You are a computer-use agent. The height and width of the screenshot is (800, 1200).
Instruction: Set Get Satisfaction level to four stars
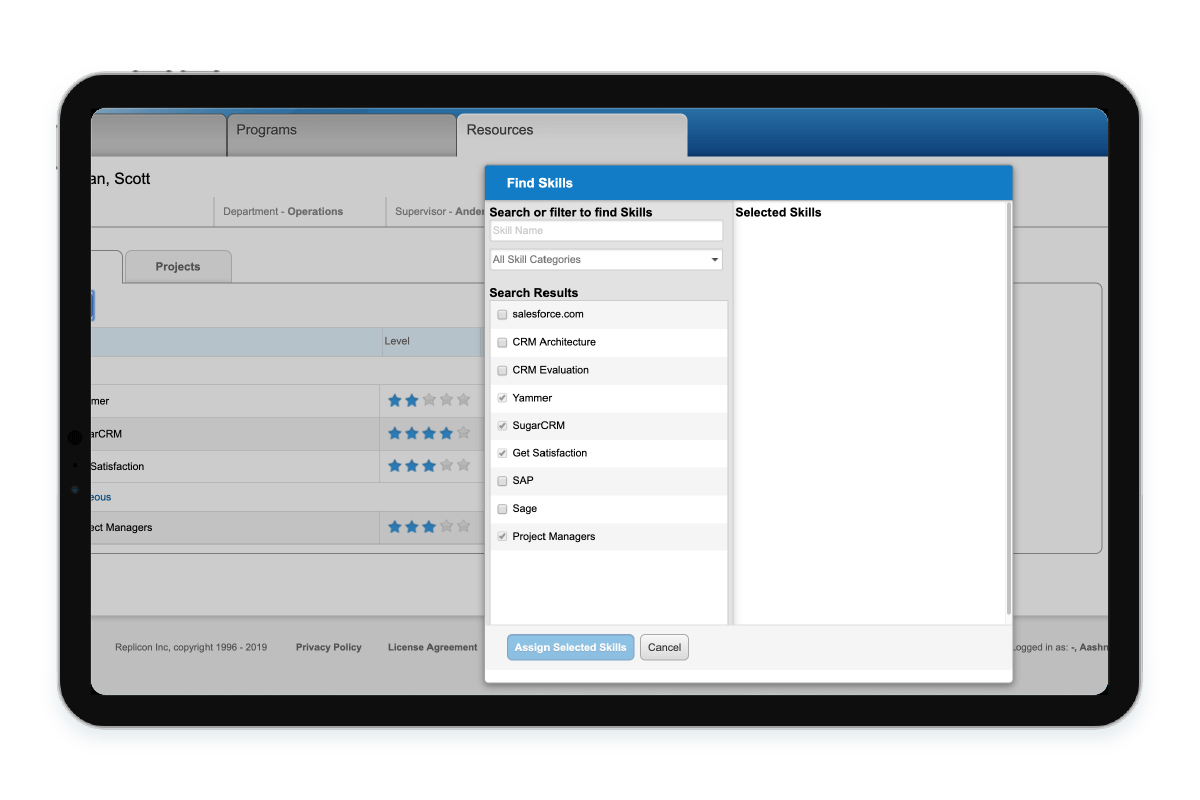pos(446,466)
